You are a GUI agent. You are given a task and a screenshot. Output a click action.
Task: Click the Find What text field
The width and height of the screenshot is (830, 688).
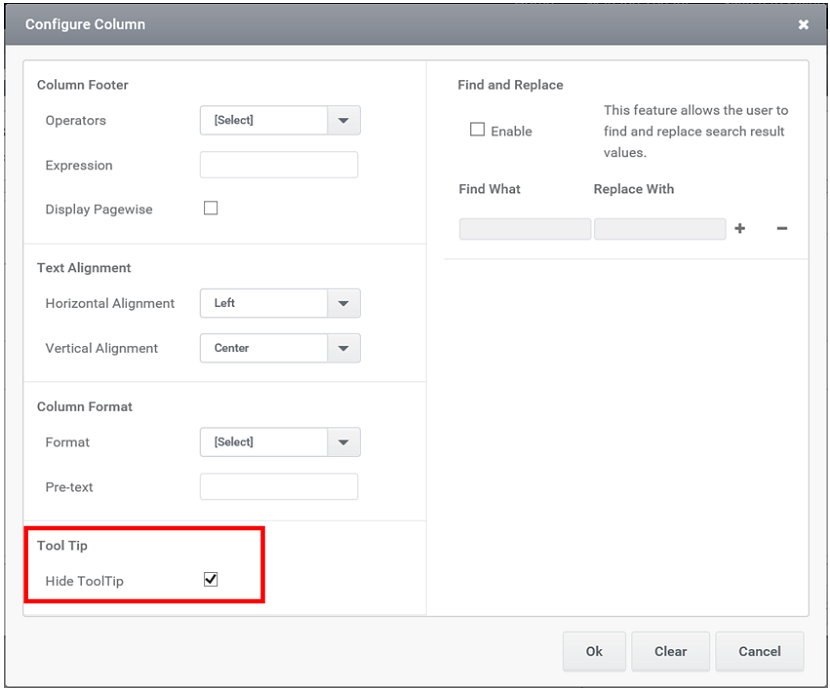point(525,229)
